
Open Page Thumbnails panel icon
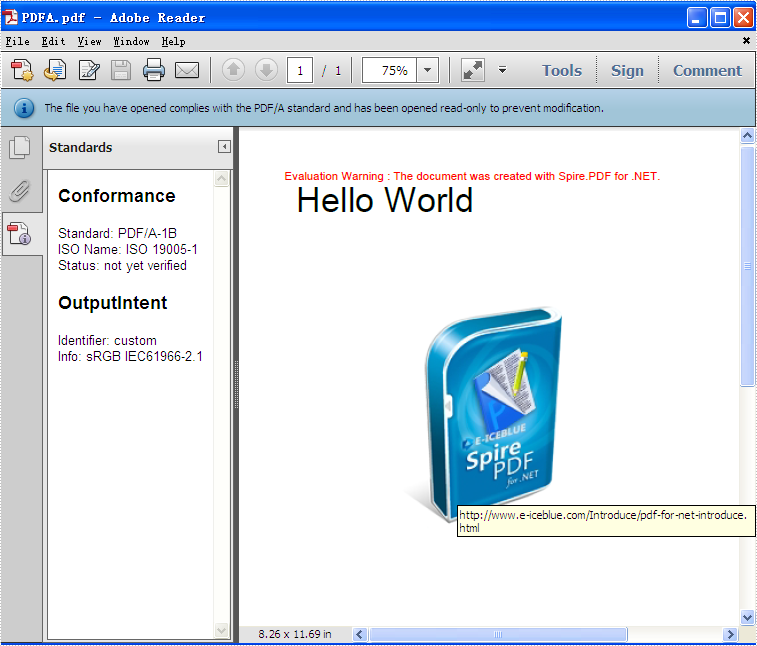point(20,147)
